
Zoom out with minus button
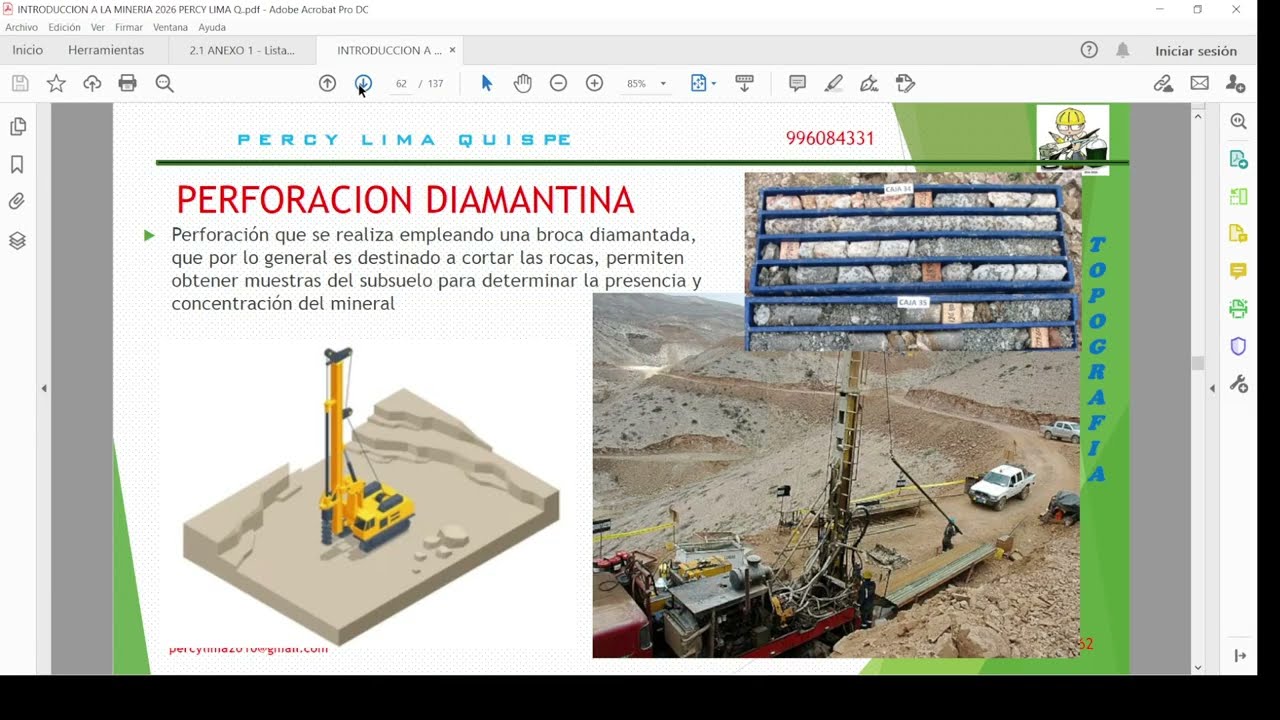[559, 84]
